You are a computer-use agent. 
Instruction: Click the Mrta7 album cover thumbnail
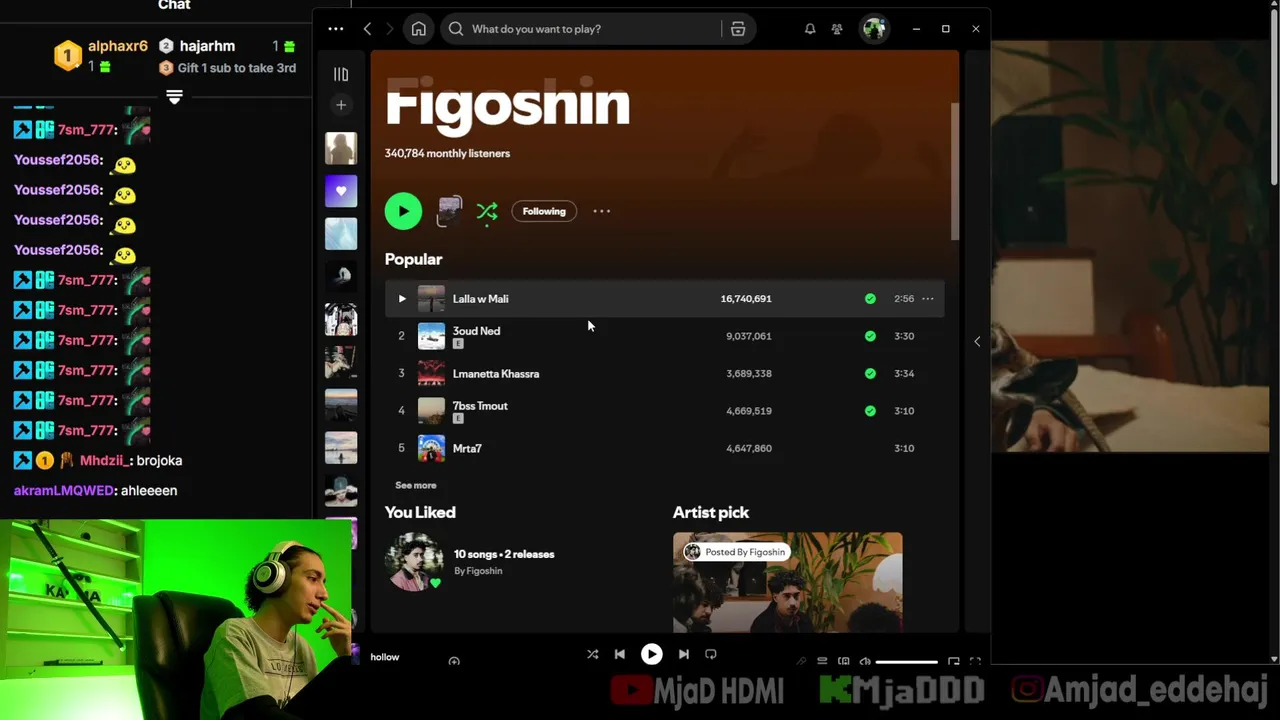pyautogui.click(x=431, y=448)
